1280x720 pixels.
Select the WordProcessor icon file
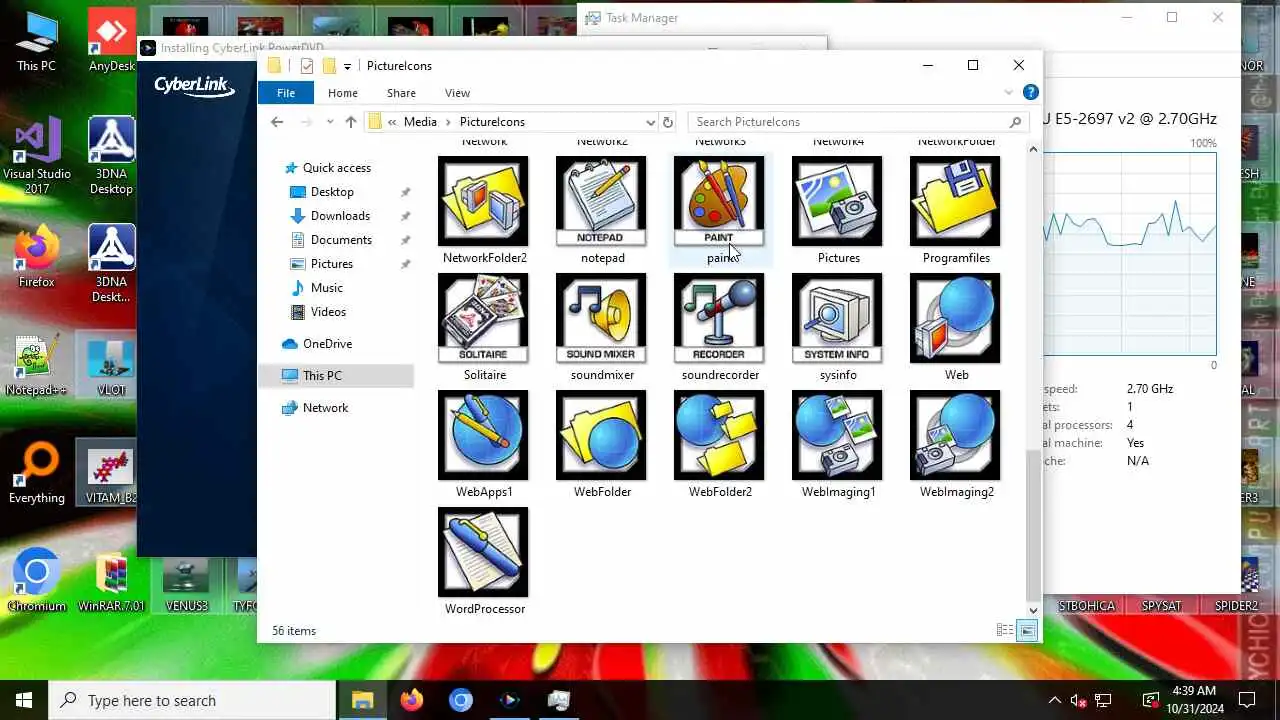484,561
